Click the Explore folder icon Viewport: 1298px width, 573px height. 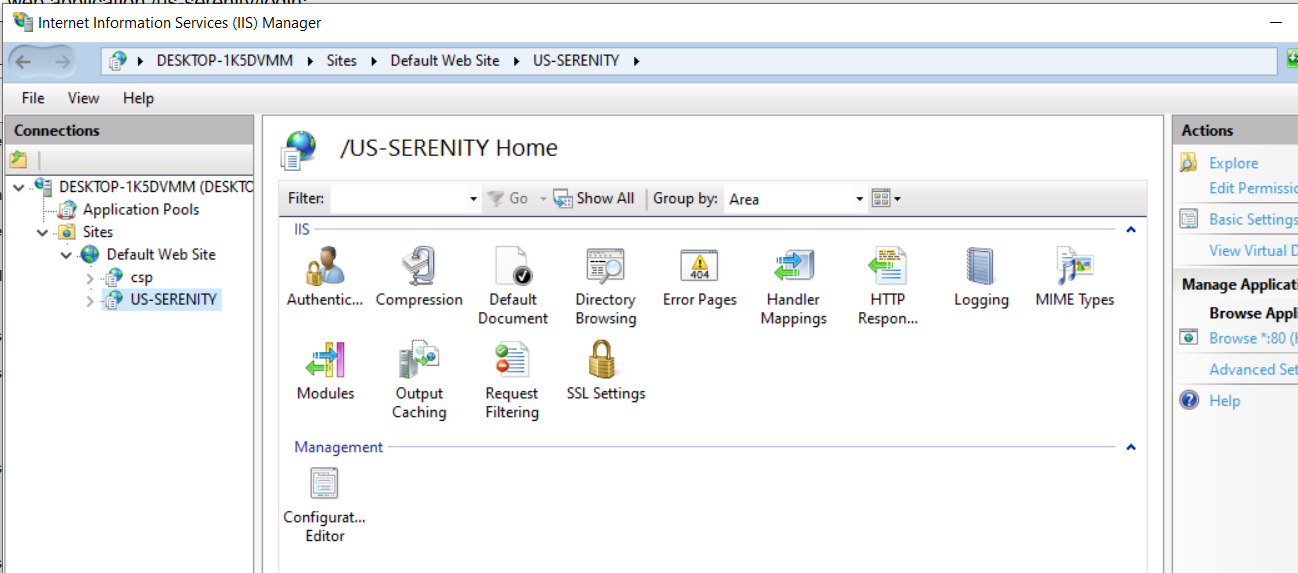(x=1189, y=163)
